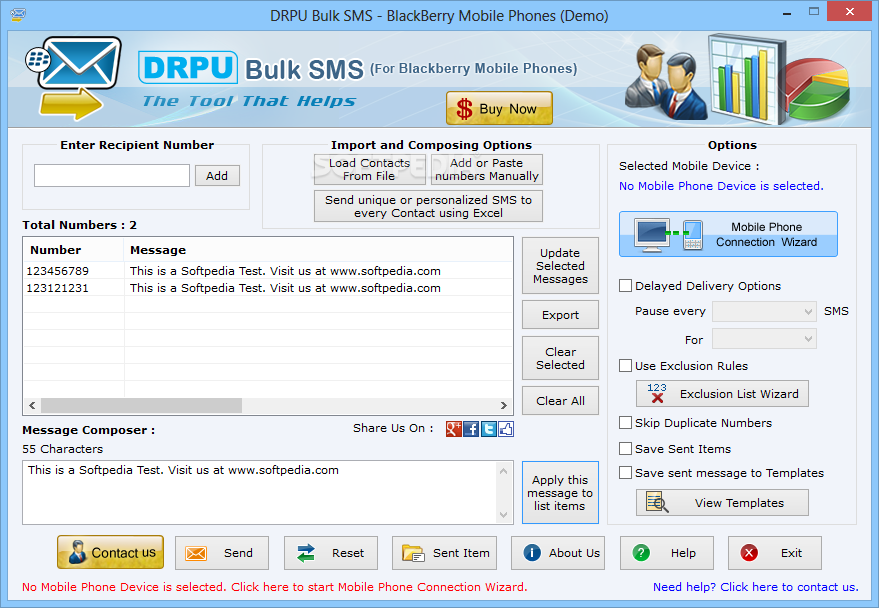Click the Number column header

(x=73, y=250)
